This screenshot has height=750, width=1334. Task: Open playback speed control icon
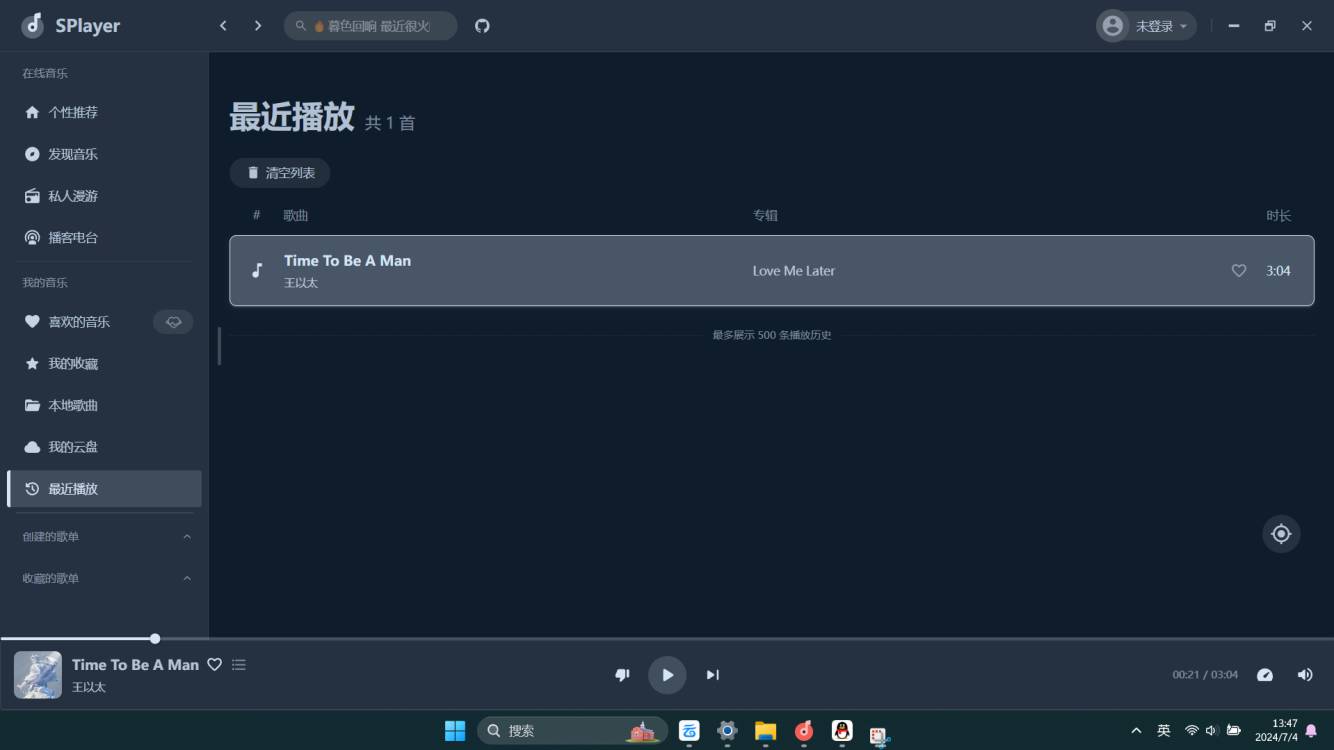1264,675
